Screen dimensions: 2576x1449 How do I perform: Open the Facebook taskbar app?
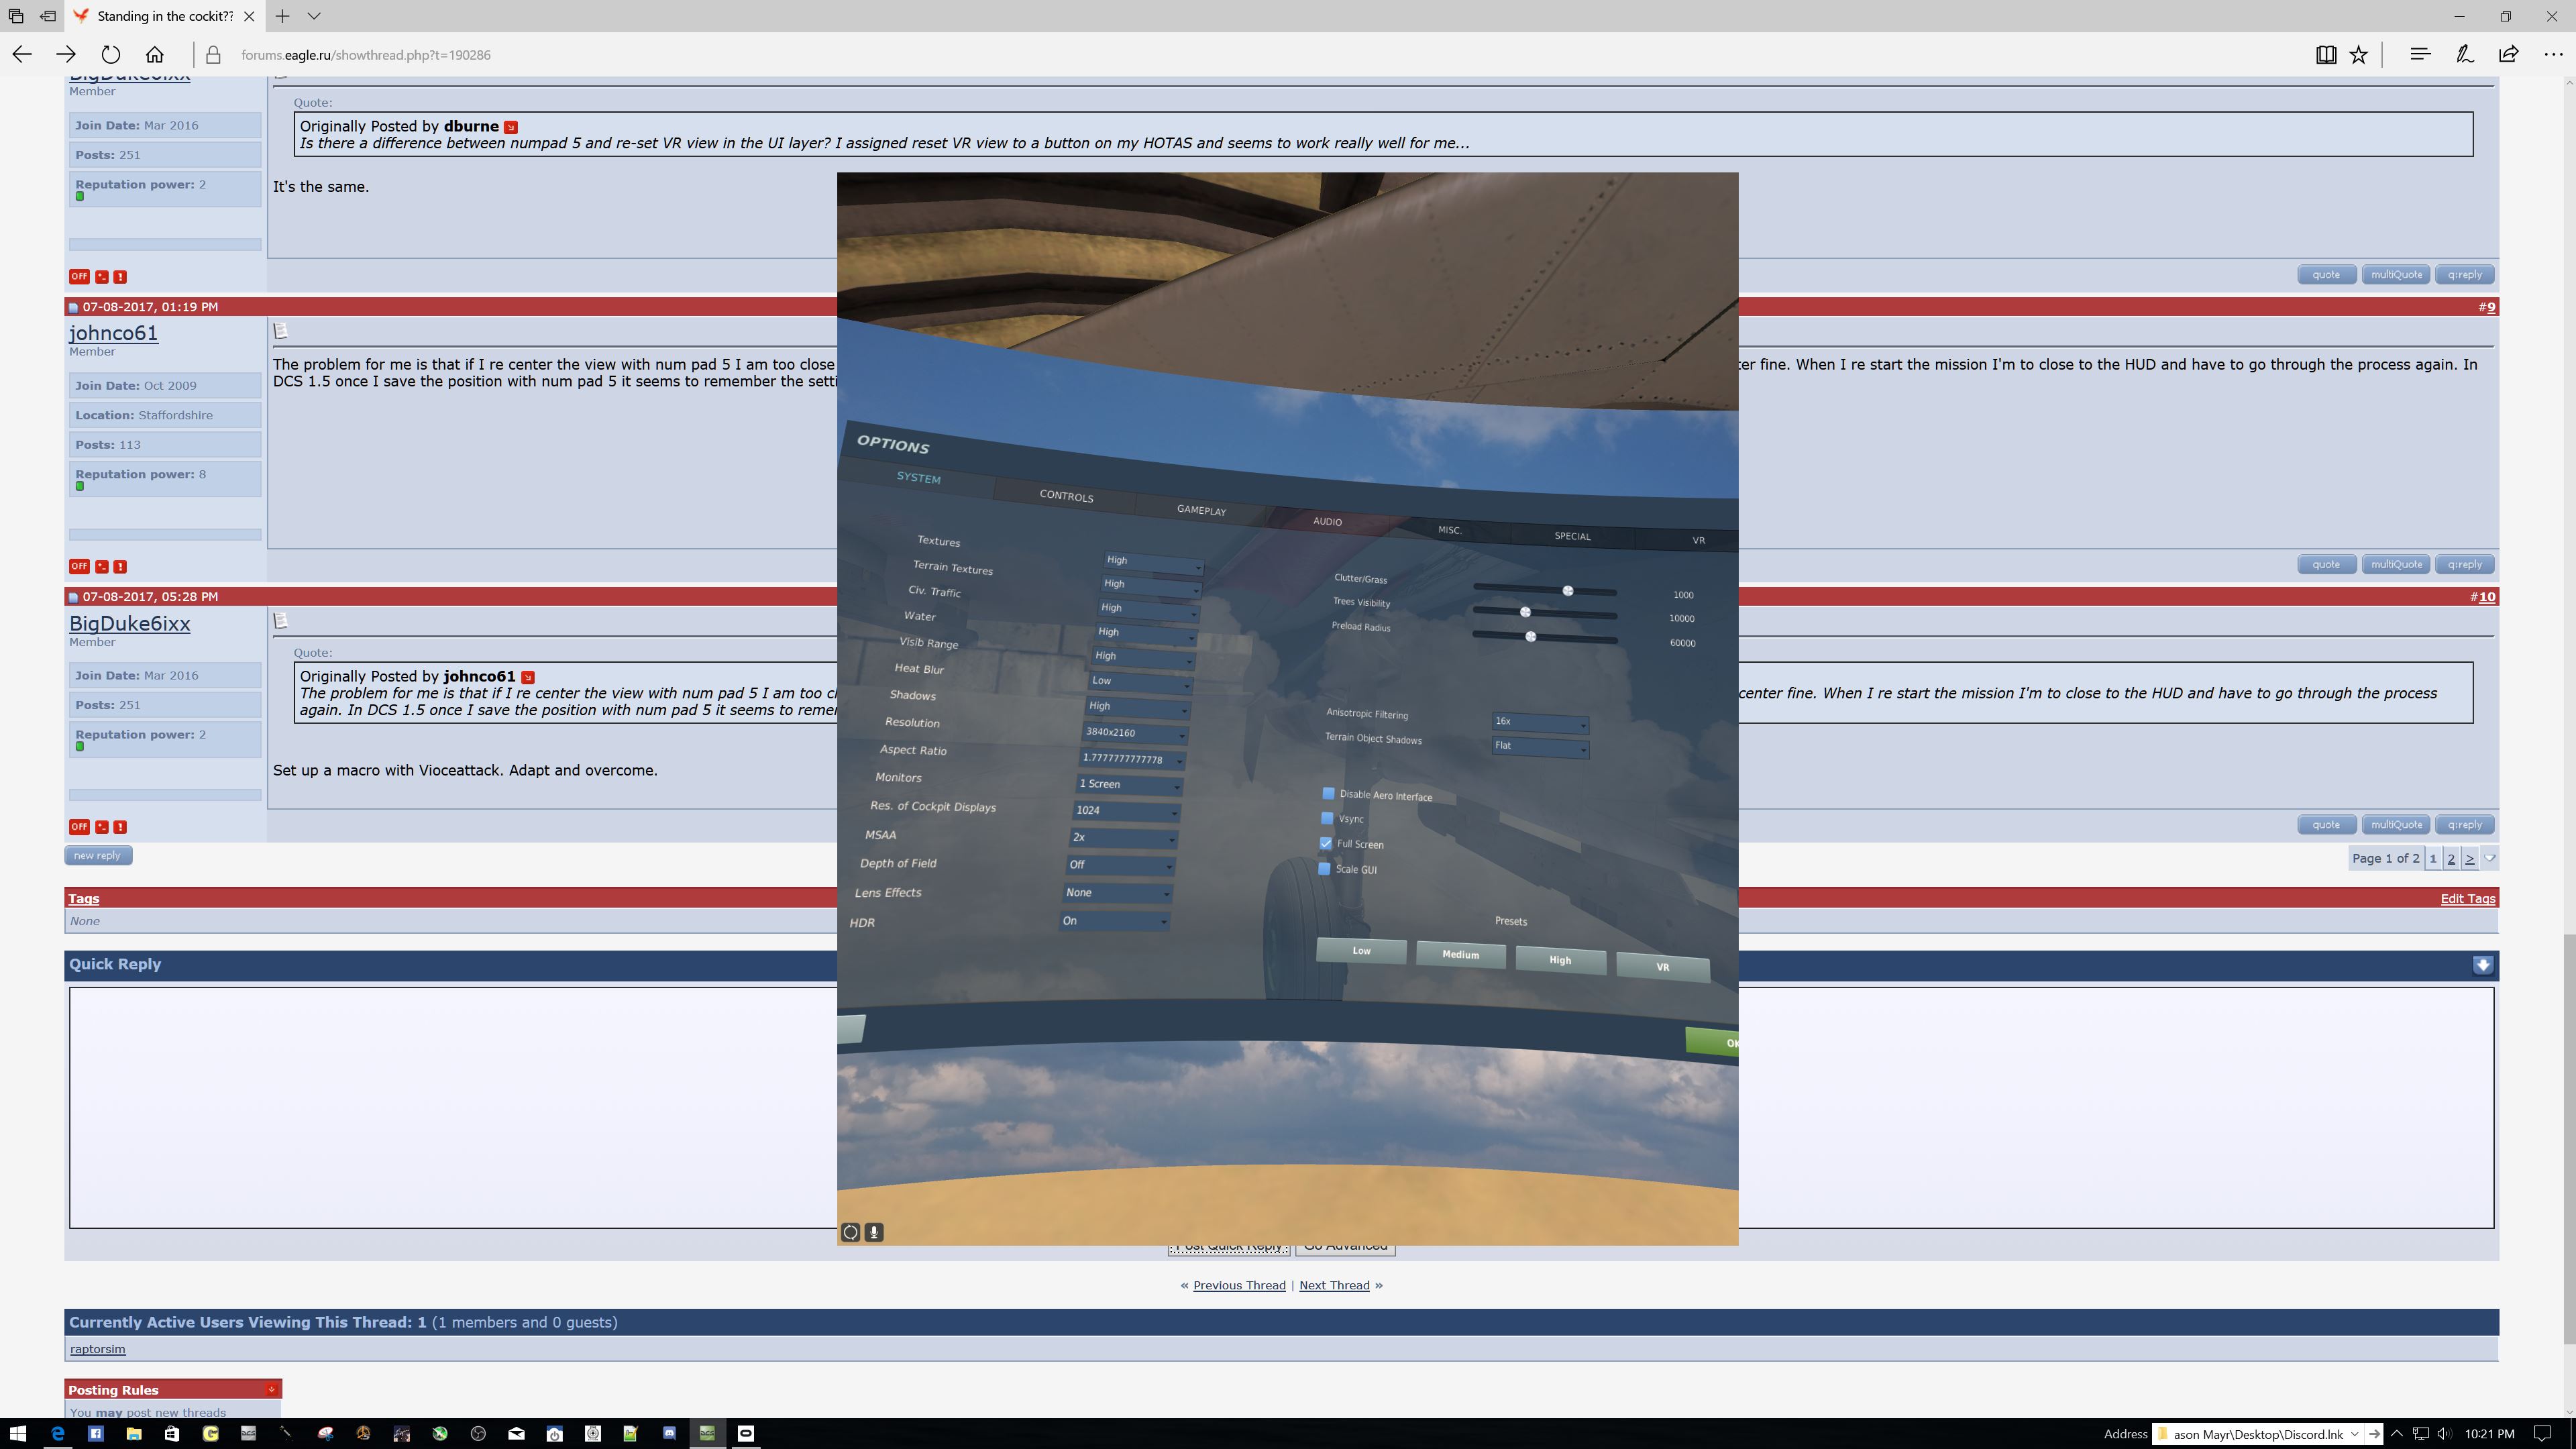[x=96, y=1433]
